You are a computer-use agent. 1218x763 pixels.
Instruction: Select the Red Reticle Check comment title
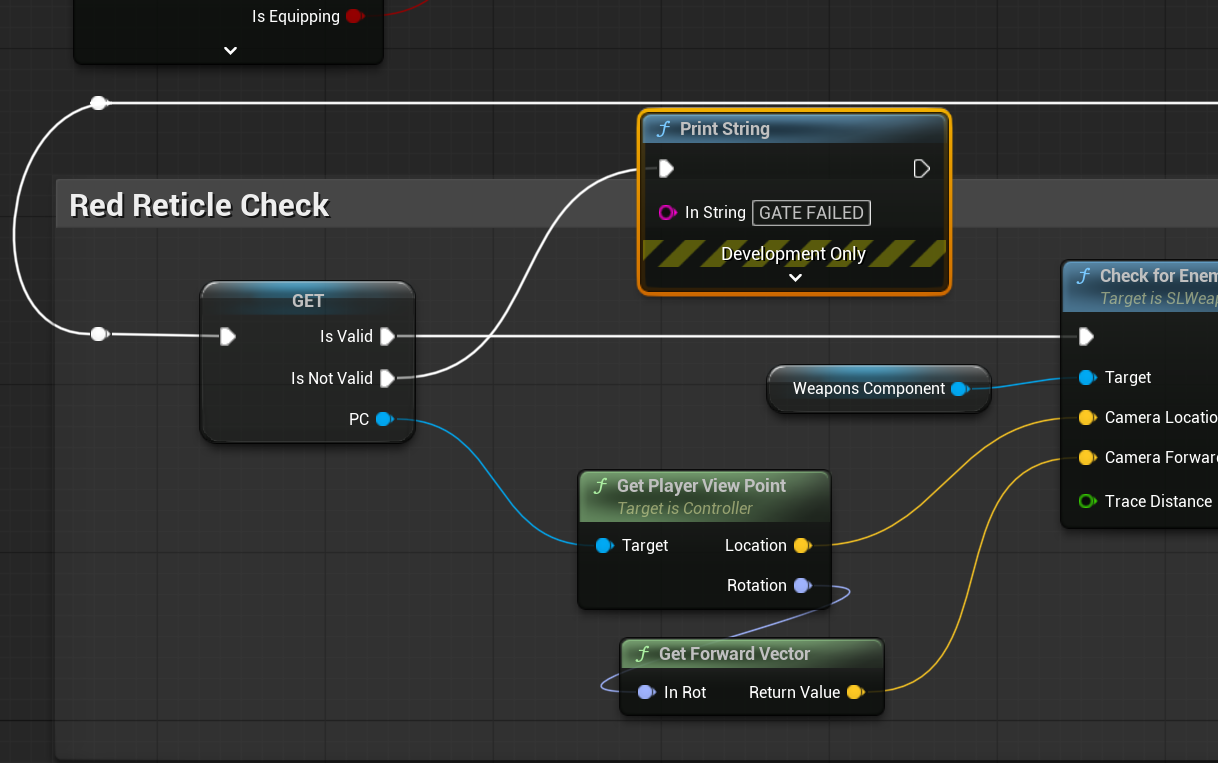coord(199,206)
